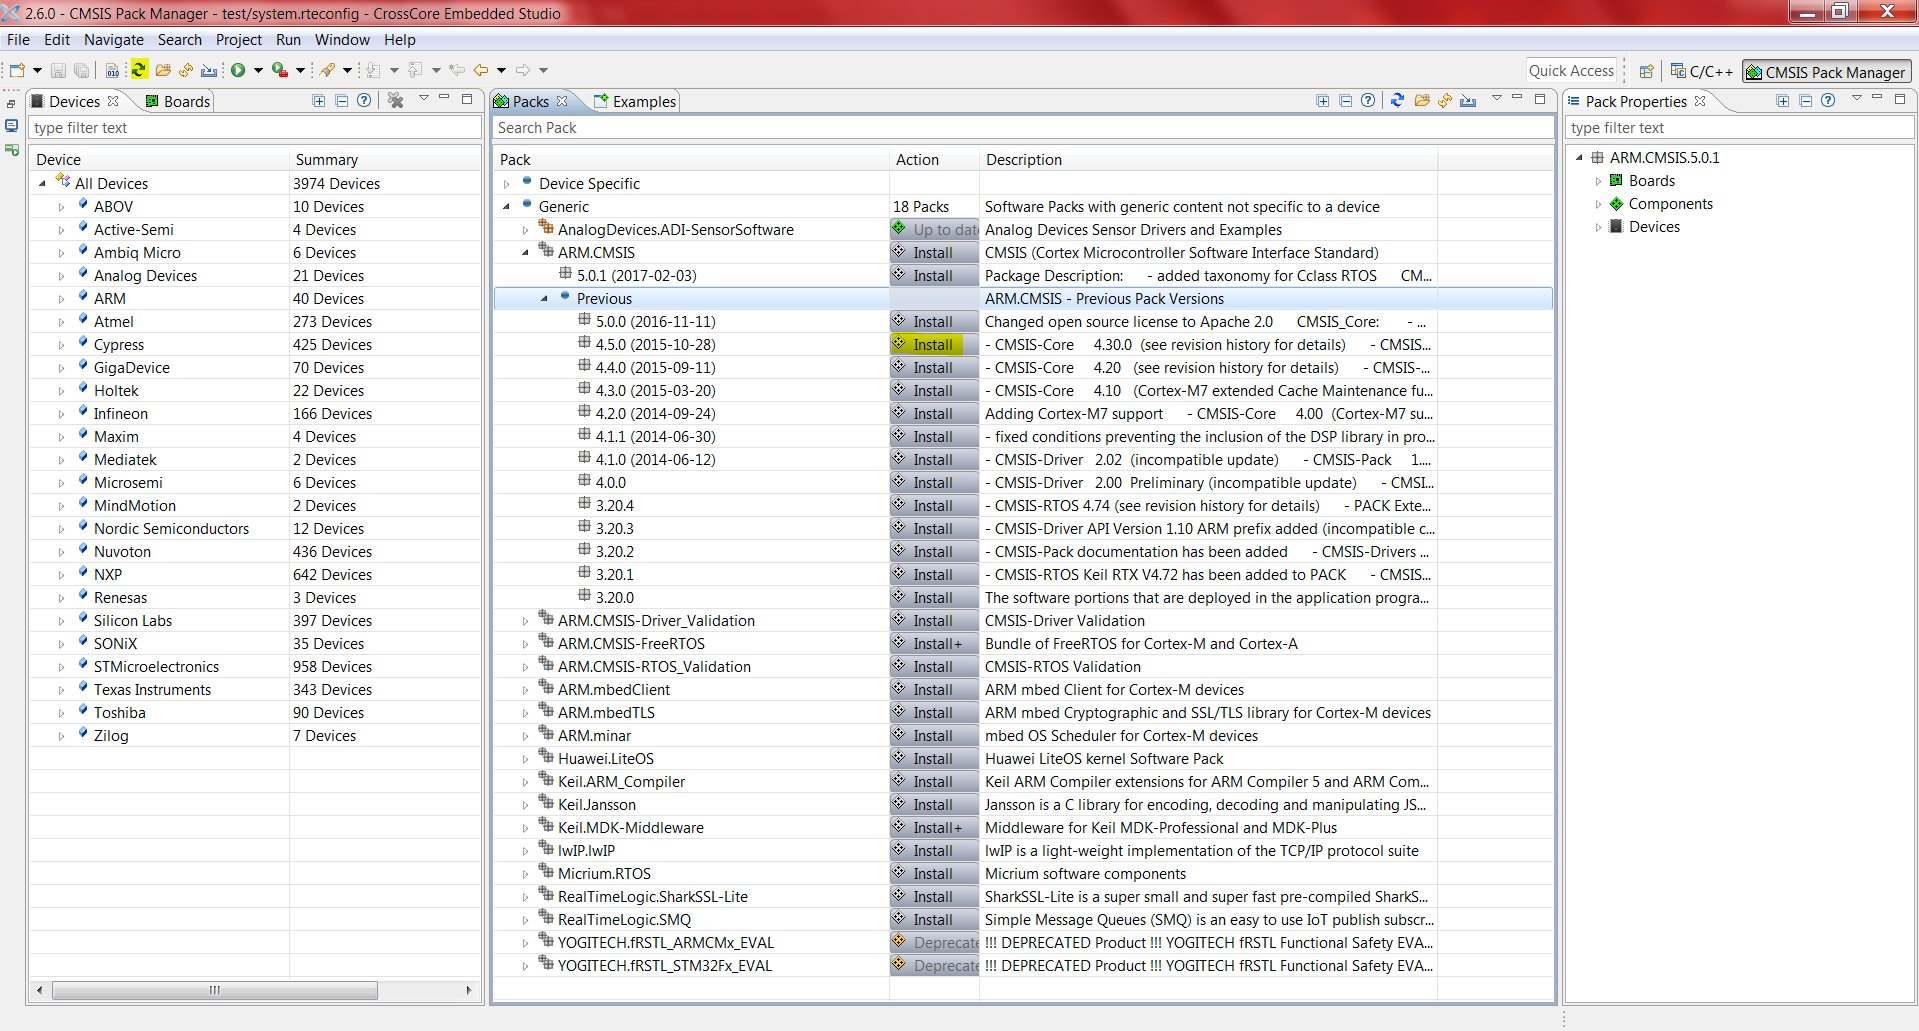Expand the Boards node in Pack Properties
Image resolution: width=1919 pixels, height=1031 pixels.
1598,181
